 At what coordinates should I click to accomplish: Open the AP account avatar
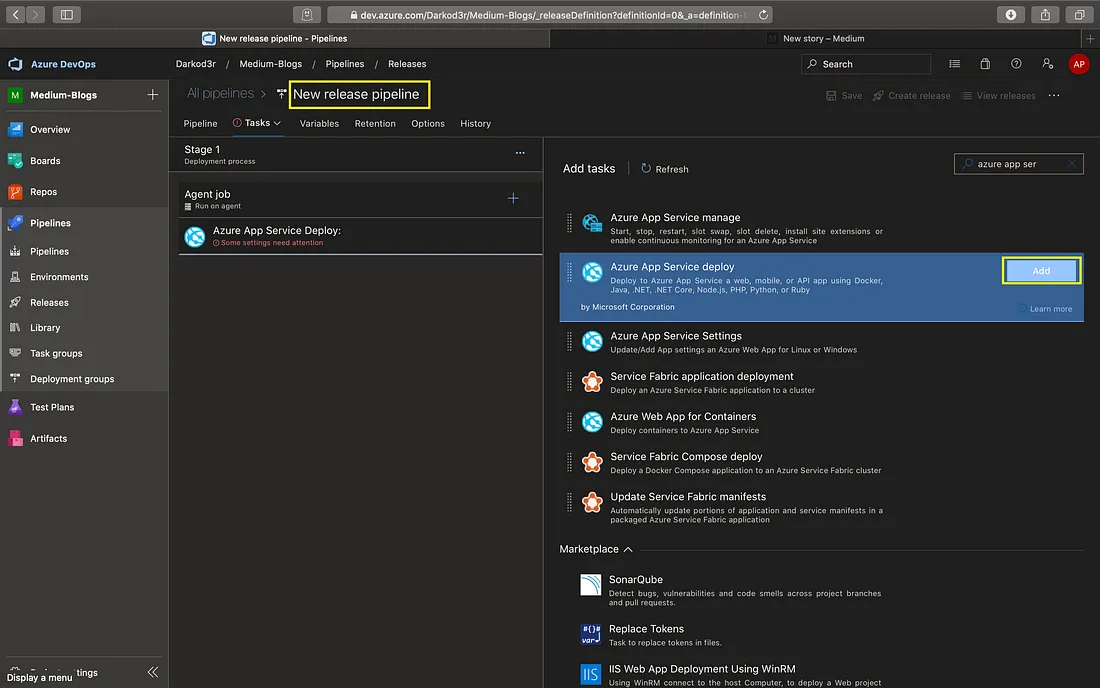[1079, 64]
